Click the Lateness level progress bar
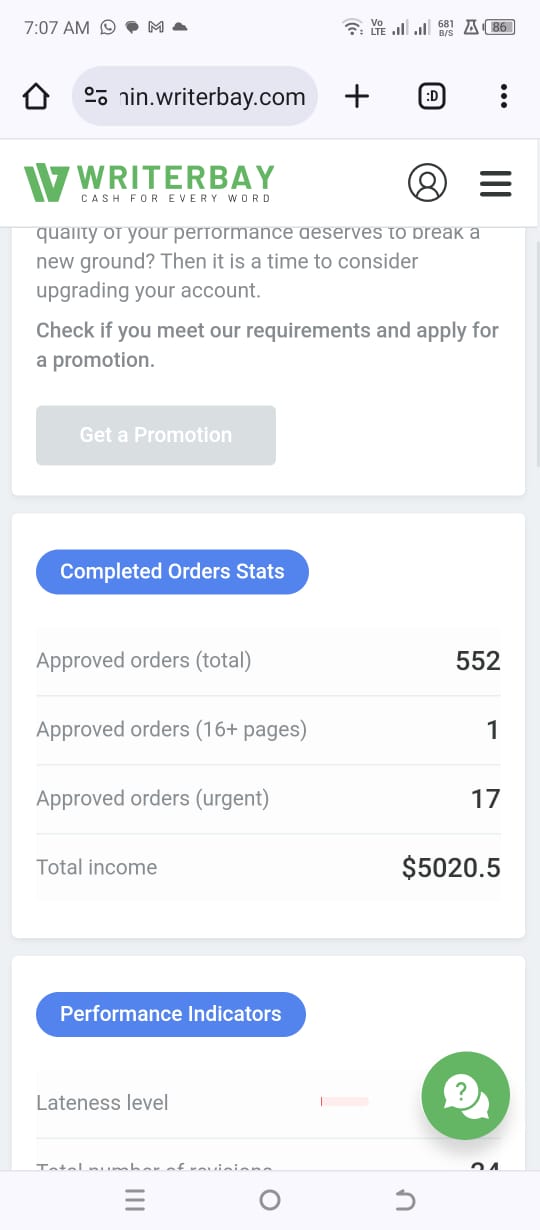Image resolution: width=540 pixels, height=1230 pixels. coord(344,1102)
